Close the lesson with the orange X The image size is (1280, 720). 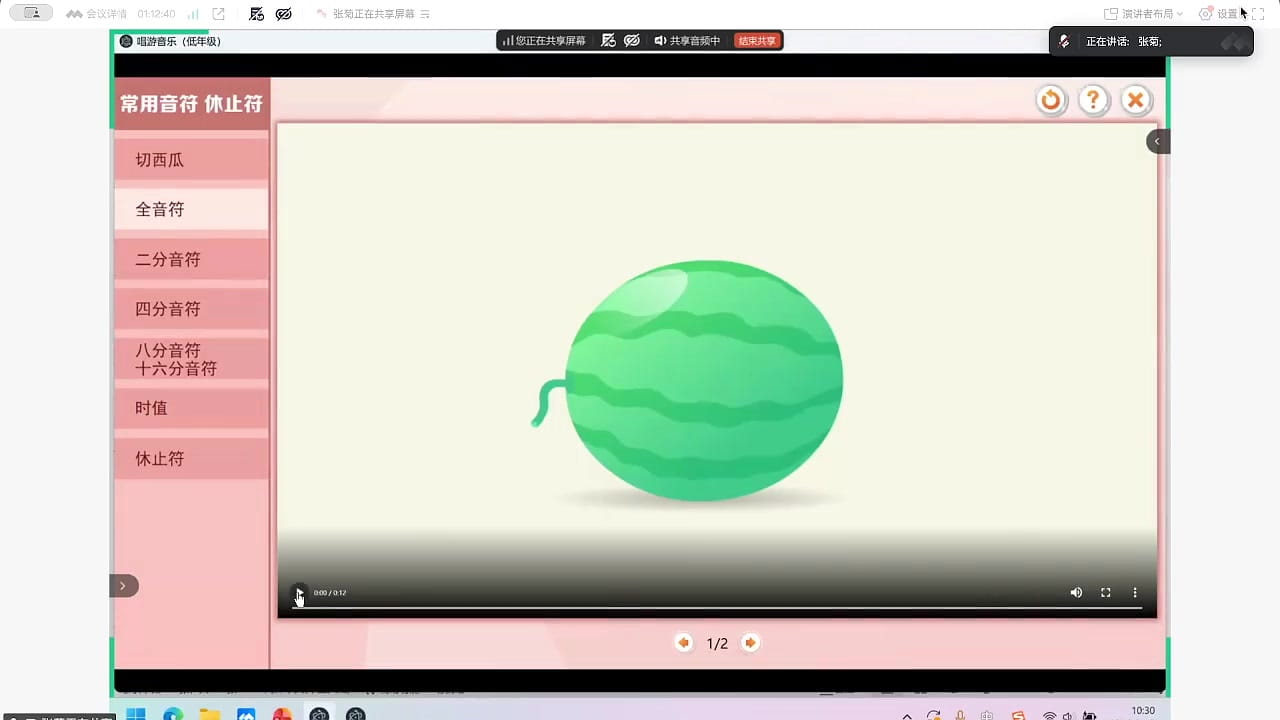tap(1135, 100)
